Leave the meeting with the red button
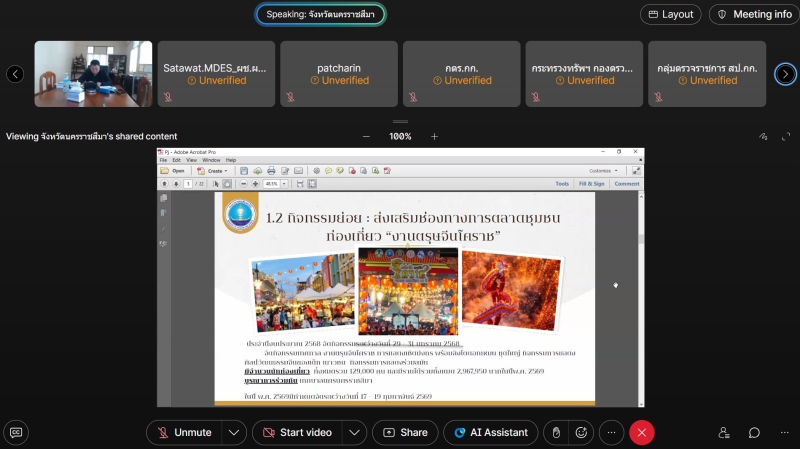Viewport: 800px width, 449px height. pyautogui.click(x=642, y=432)
